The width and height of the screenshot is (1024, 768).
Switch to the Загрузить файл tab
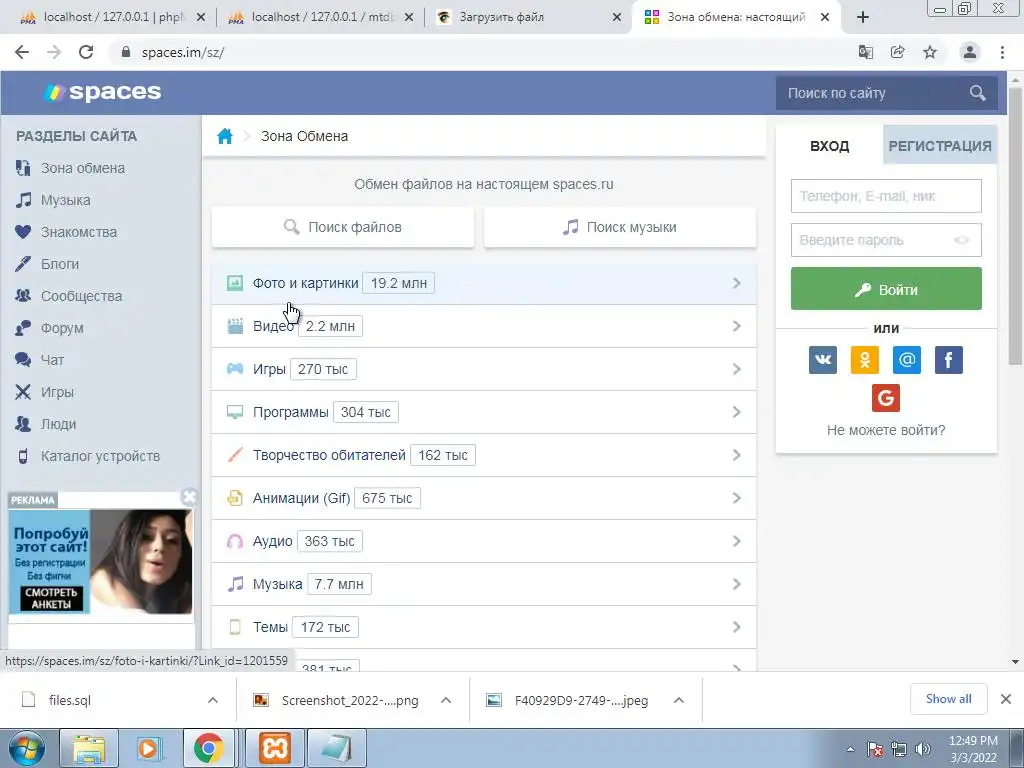[529, 18]
